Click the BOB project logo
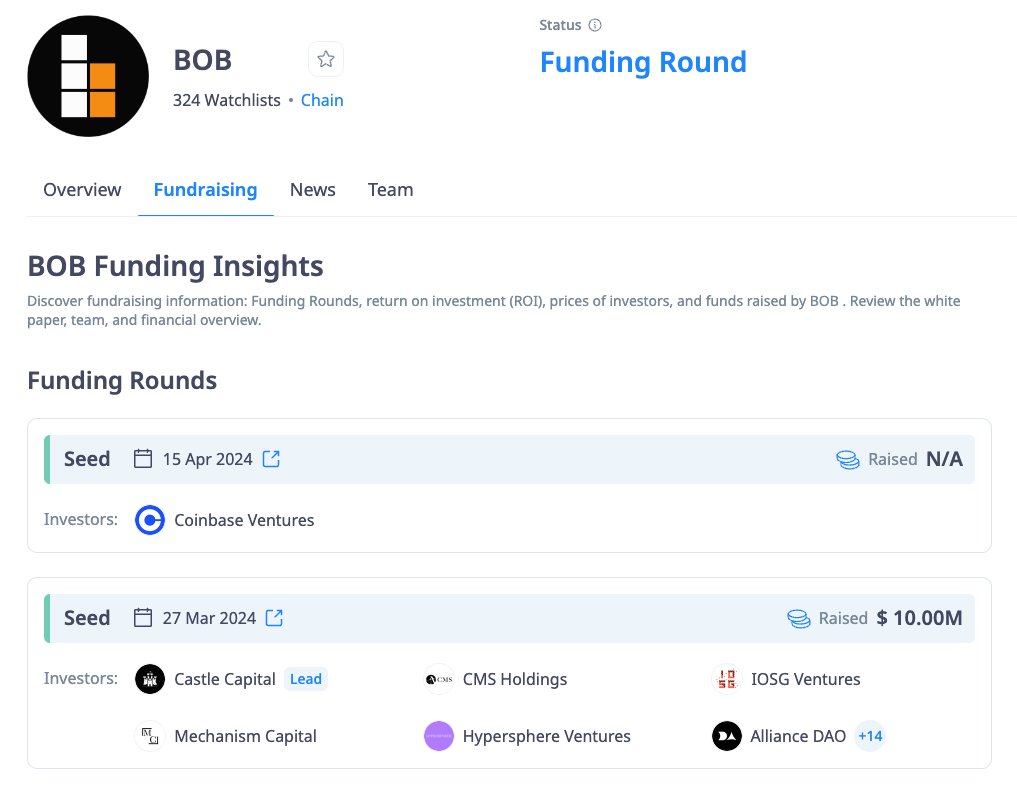The width and height of the screenshot is (1017, 798). (87, 77)
